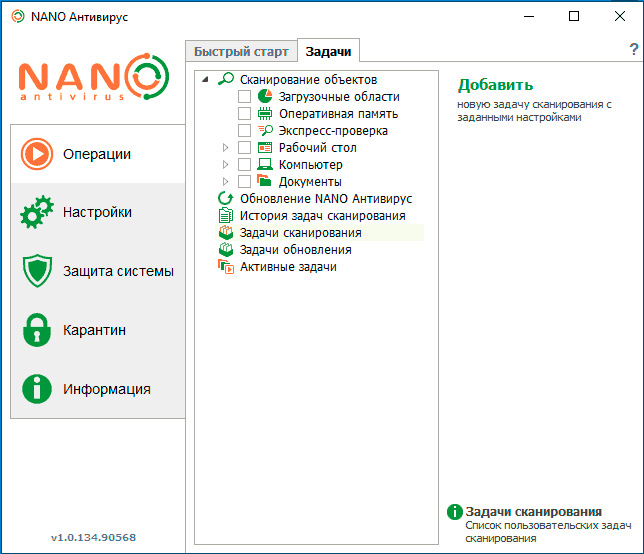Click the Рабочий стол window icon
Image resolution: width=644 pixels, height=554 pixels.
click(265, 147)
